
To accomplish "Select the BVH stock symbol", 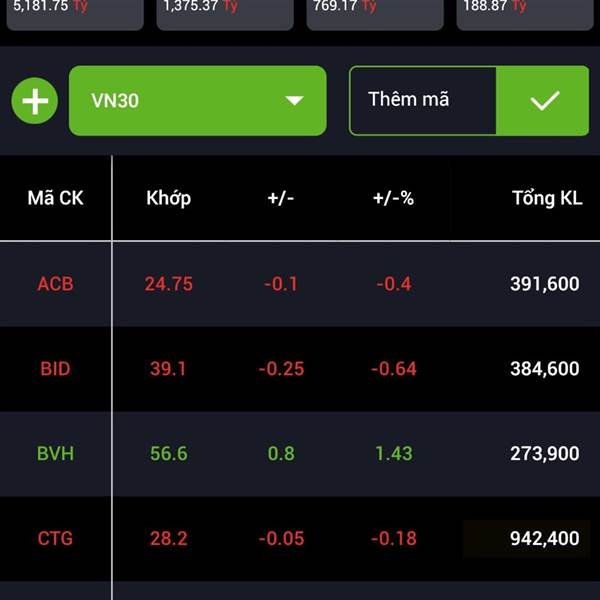I will click(55, 454).
